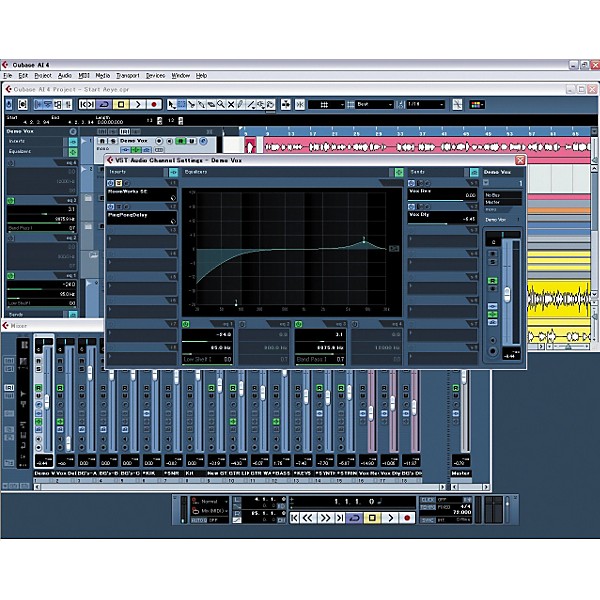Click the Mixer horizontal scrollbar

[x=240, y=487]
